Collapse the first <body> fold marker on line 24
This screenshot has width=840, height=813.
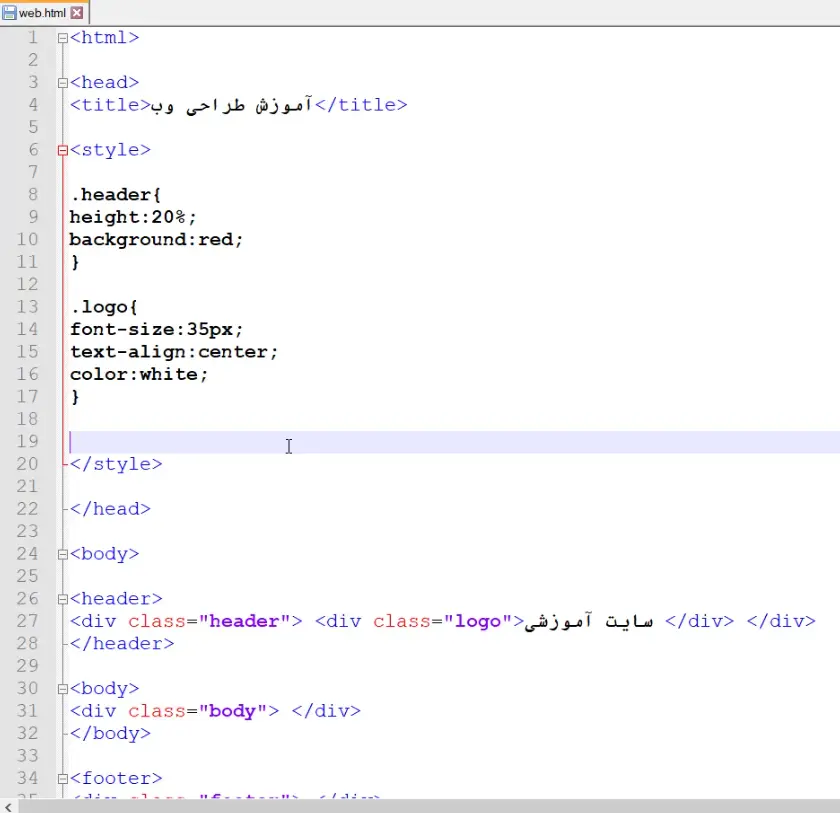click(62, 554)
